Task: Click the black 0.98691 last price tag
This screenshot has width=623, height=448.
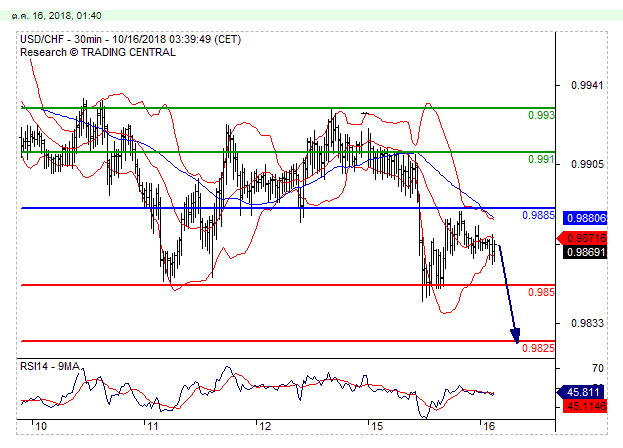Action: (585, 252)
